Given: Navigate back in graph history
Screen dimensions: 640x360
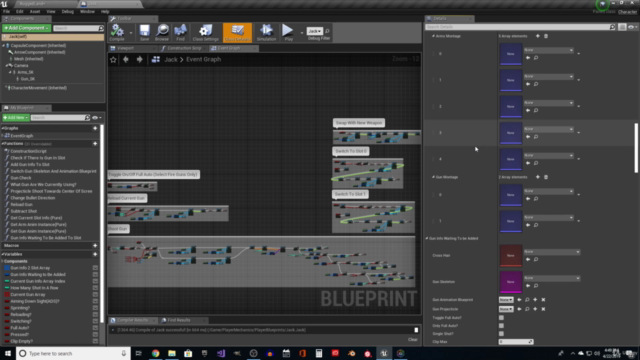Looking at the screenshot, I should click(126, 60).
